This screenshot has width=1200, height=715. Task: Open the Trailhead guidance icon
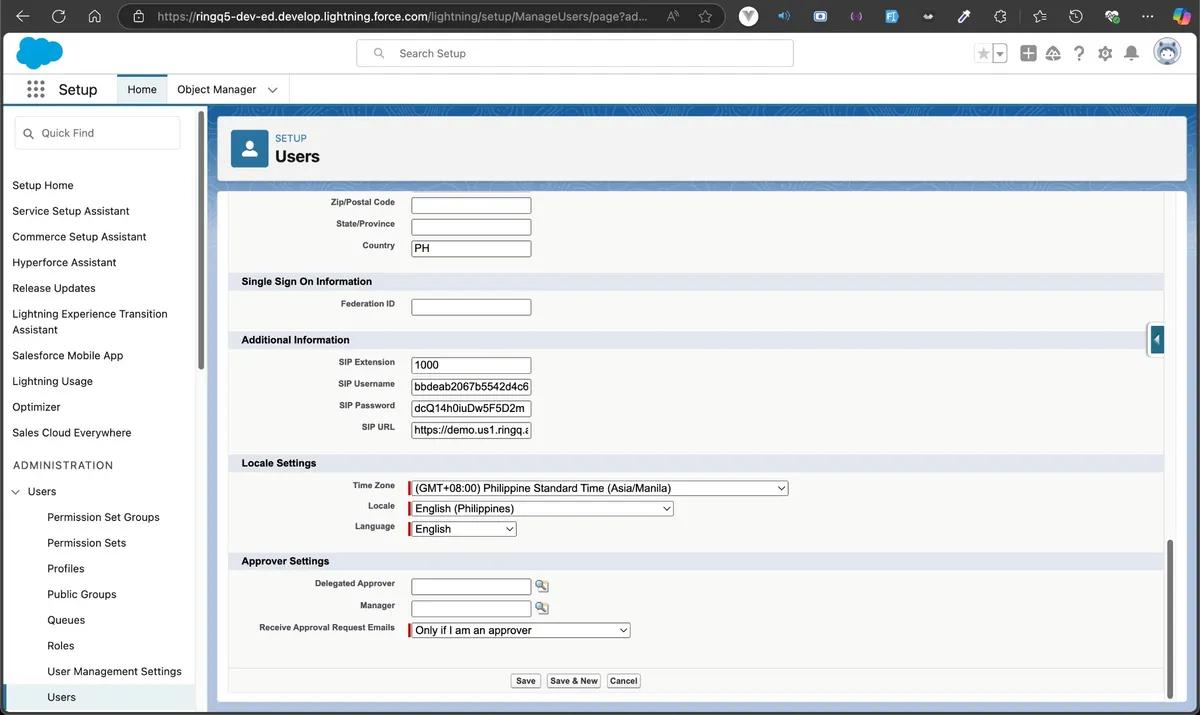pyautogui.click(x=1053, y=54)
